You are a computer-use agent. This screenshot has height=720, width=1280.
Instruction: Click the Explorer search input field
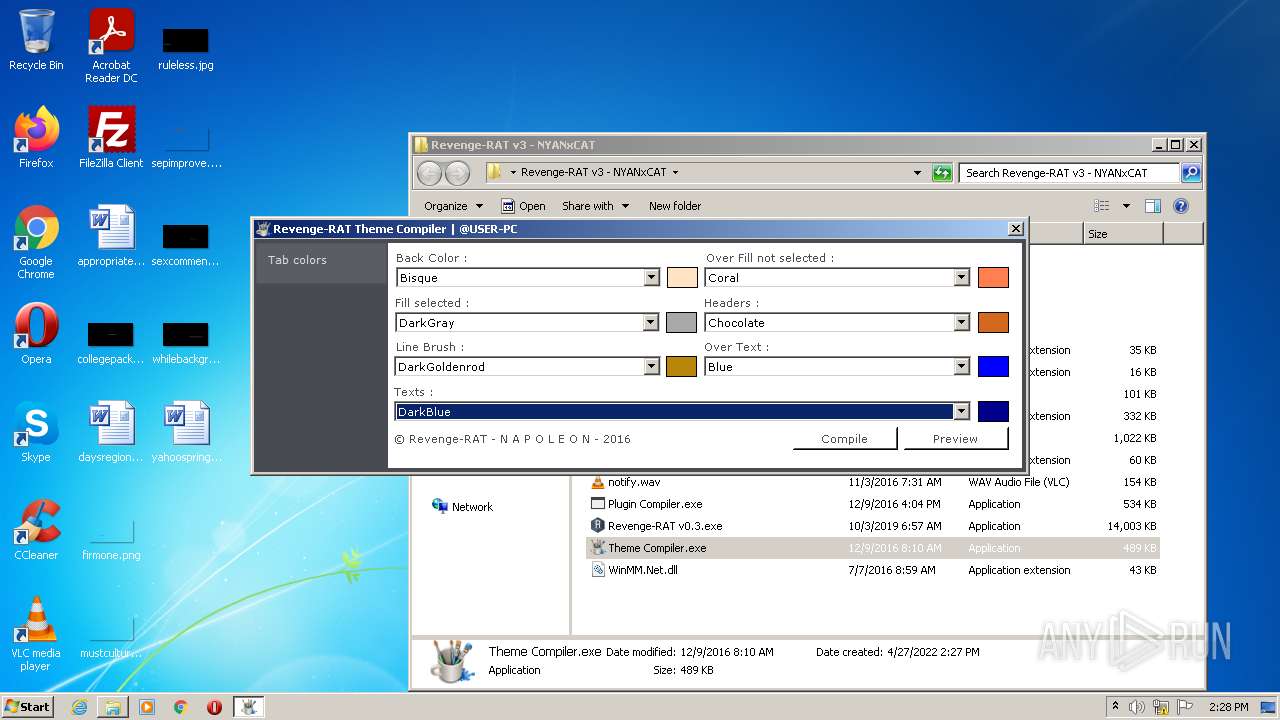point(1069,173)
